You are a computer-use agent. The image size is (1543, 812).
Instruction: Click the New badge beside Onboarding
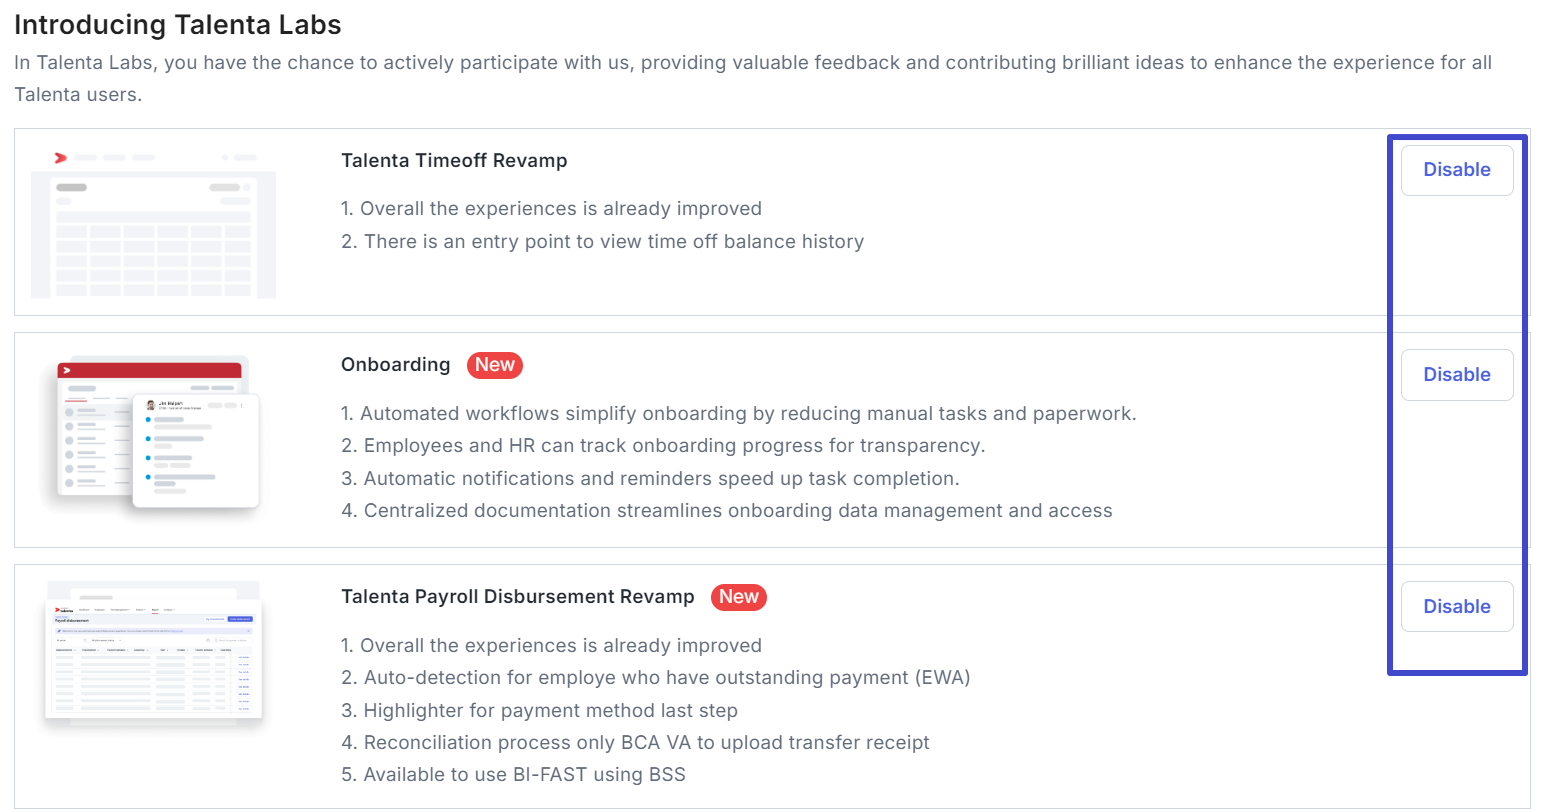[x=494, y=365]
